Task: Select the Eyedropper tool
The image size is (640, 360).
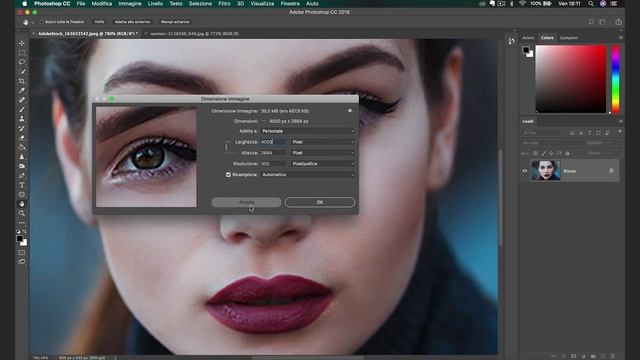Action: tap(22, 91)
